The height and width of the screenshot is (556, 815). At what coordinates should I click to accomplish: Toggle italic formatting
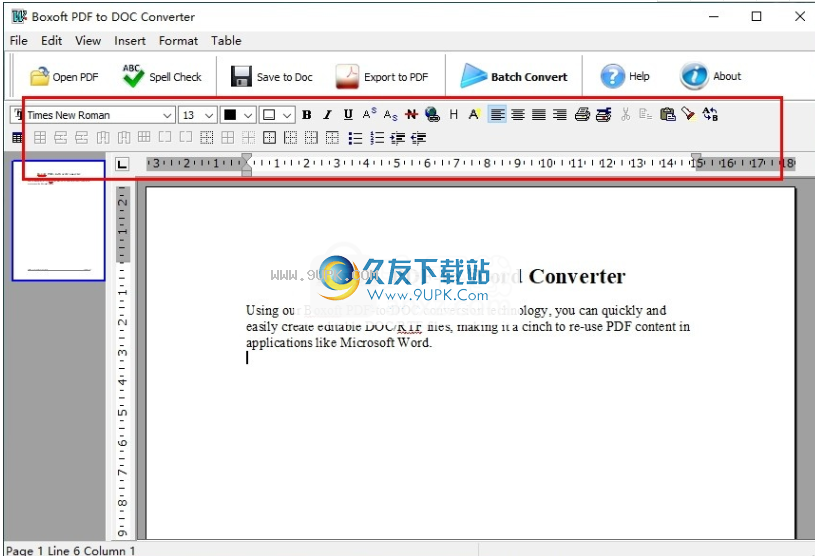327,115
